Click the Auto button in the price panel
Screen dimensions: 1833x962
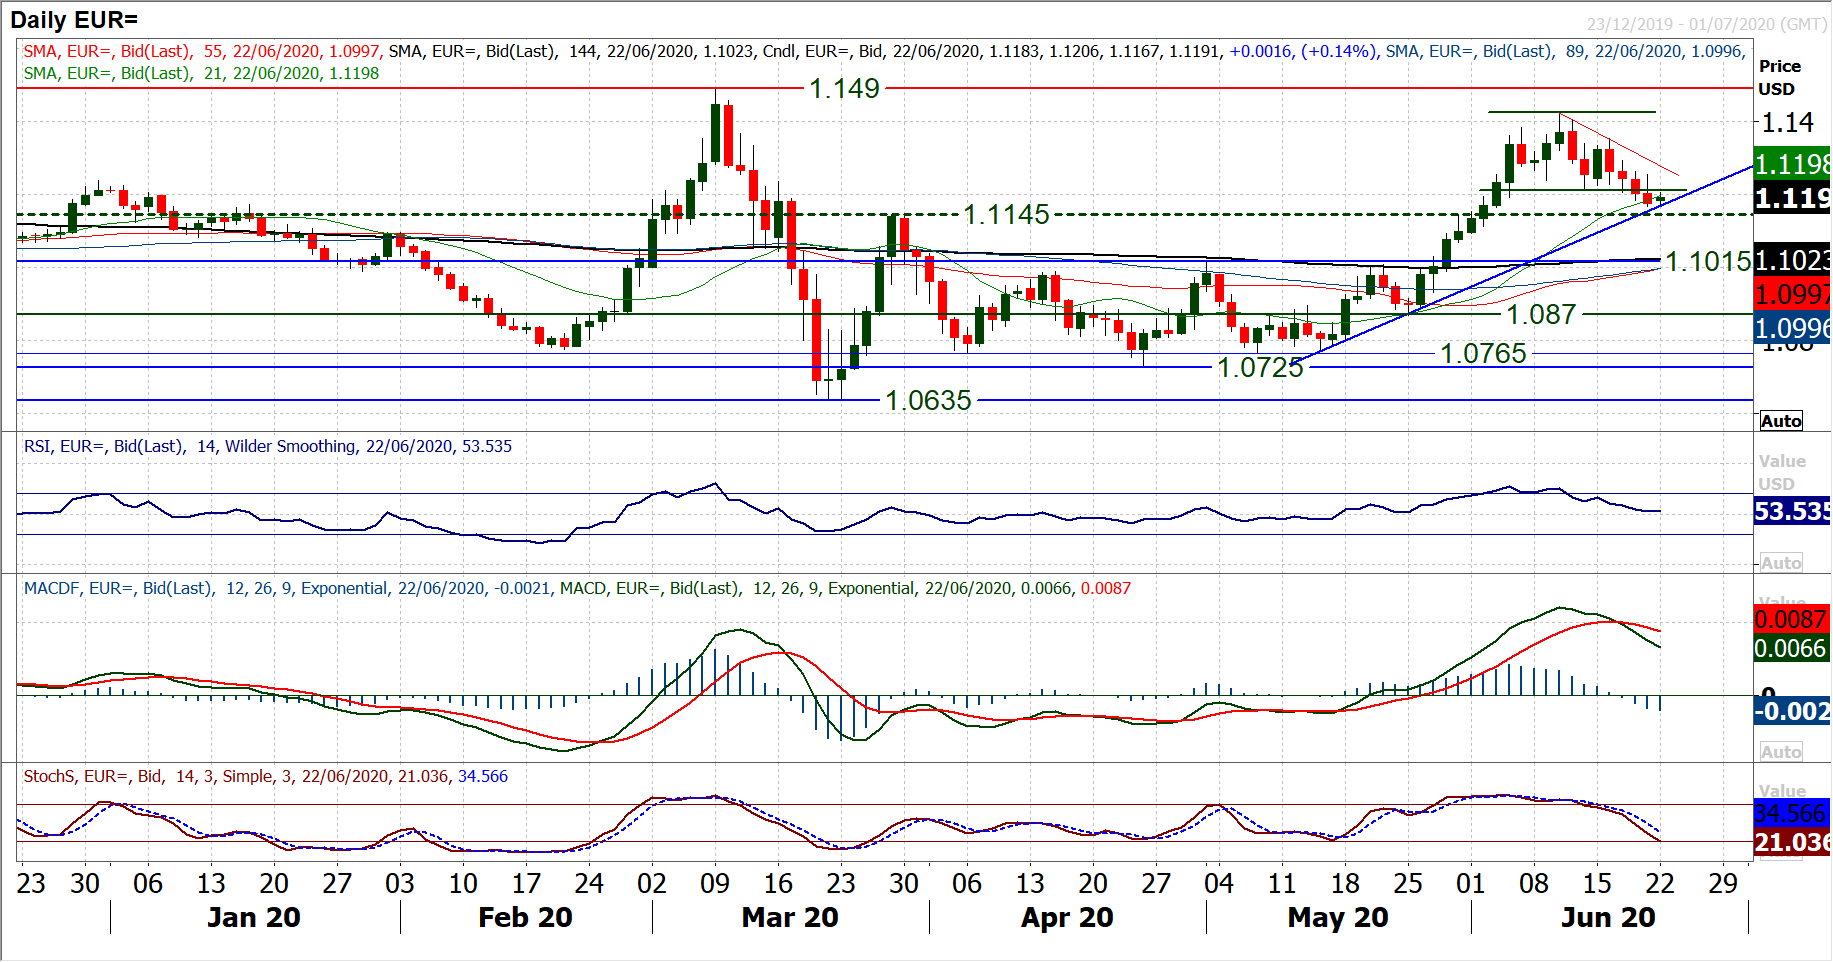(x=1781, y=421)
